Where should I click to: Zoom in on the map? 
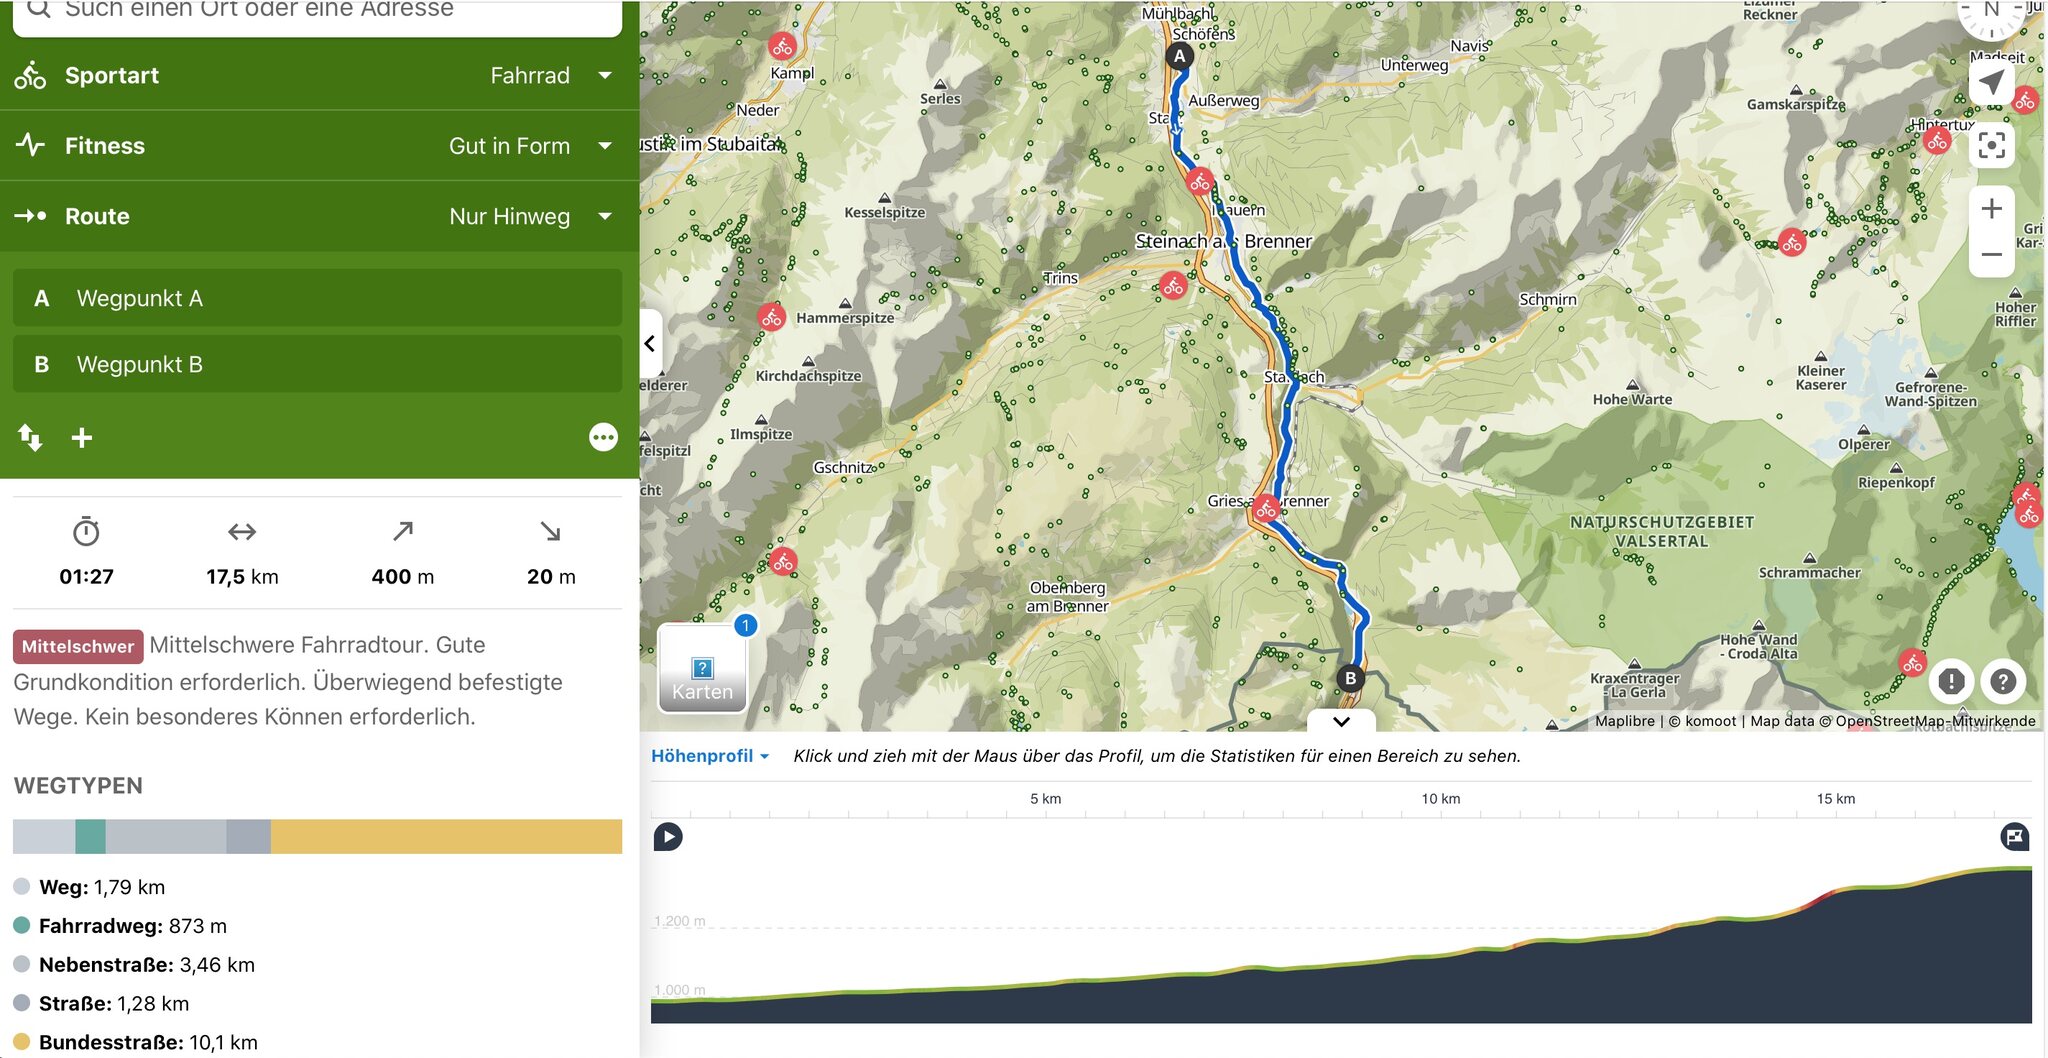tap(1991, 208)
